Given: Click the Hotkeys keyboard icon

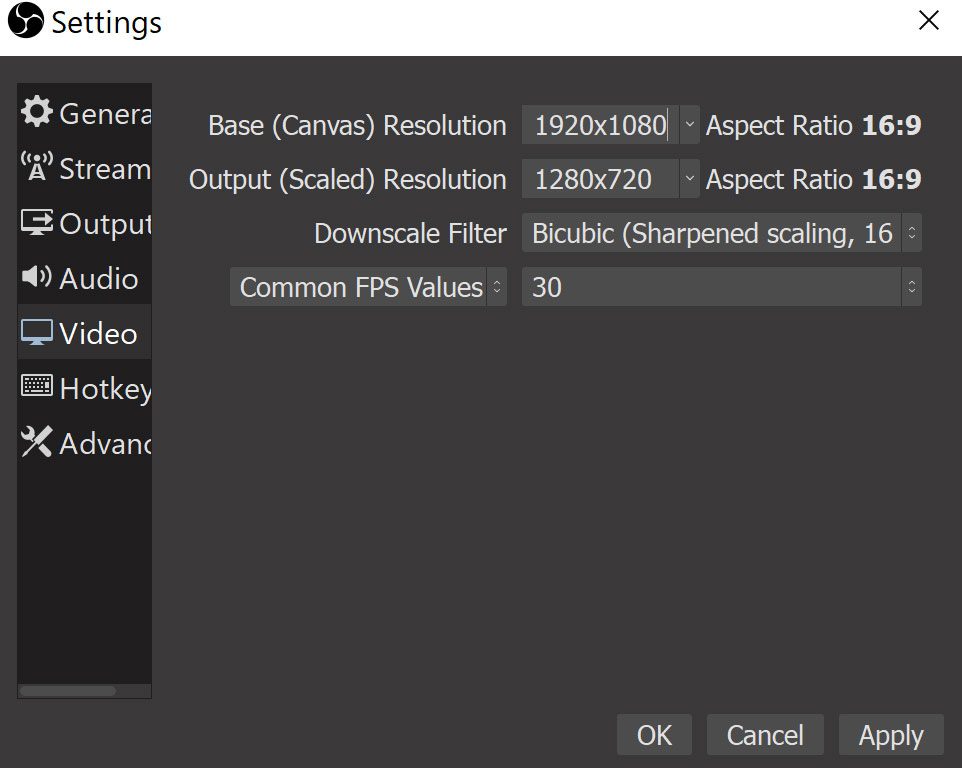Looking at the screenshot, I should [x=37, y=387].
